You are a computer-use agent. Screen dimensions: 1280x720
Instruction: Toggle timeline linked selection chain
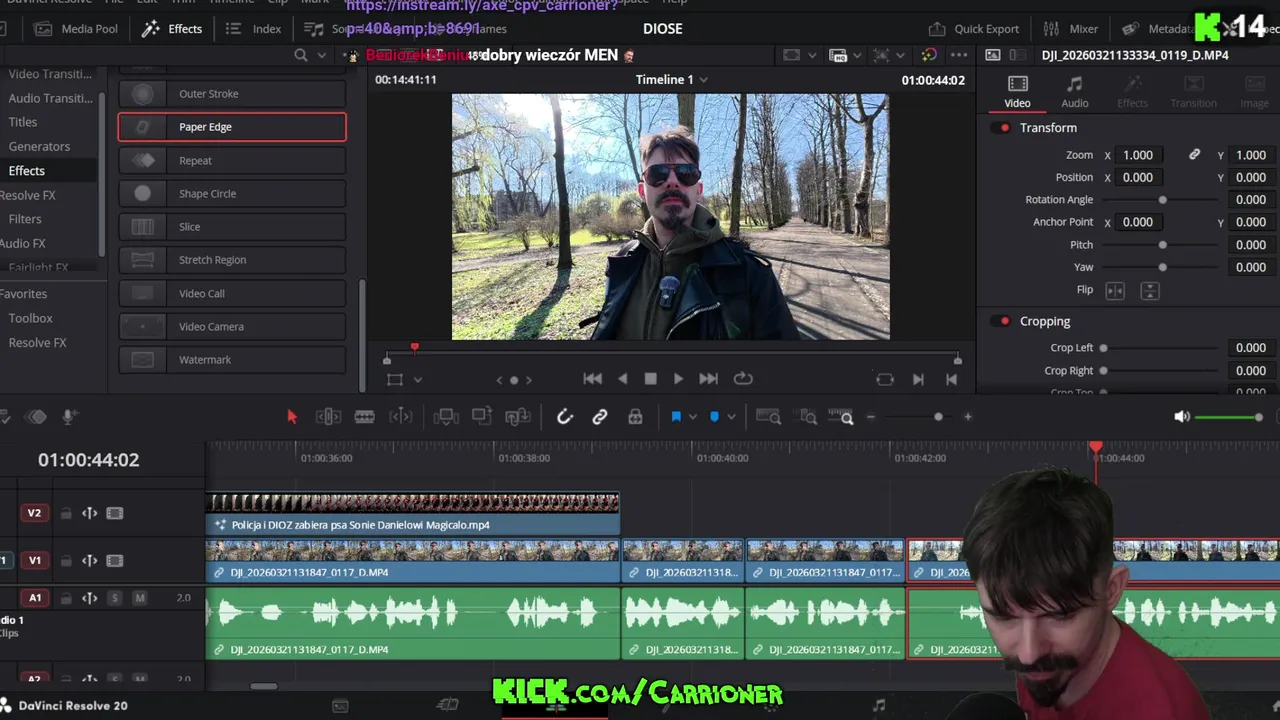coord(600,417)
